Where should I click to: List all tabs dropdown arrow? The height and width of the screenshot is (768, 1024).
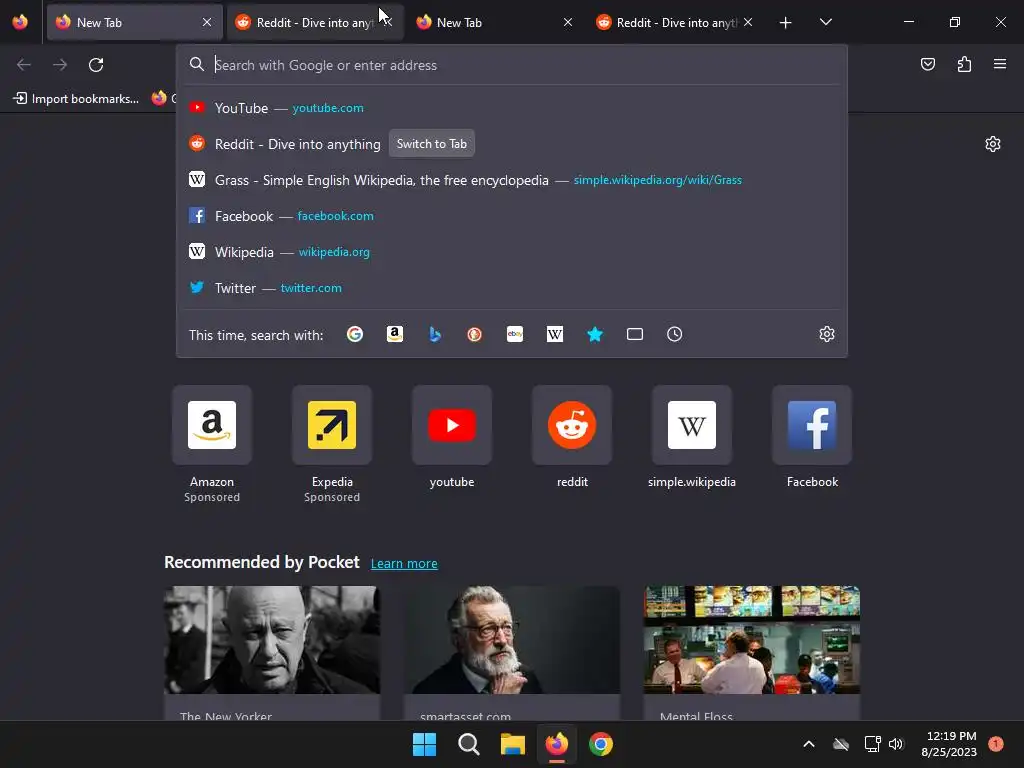tap(825, 22)
